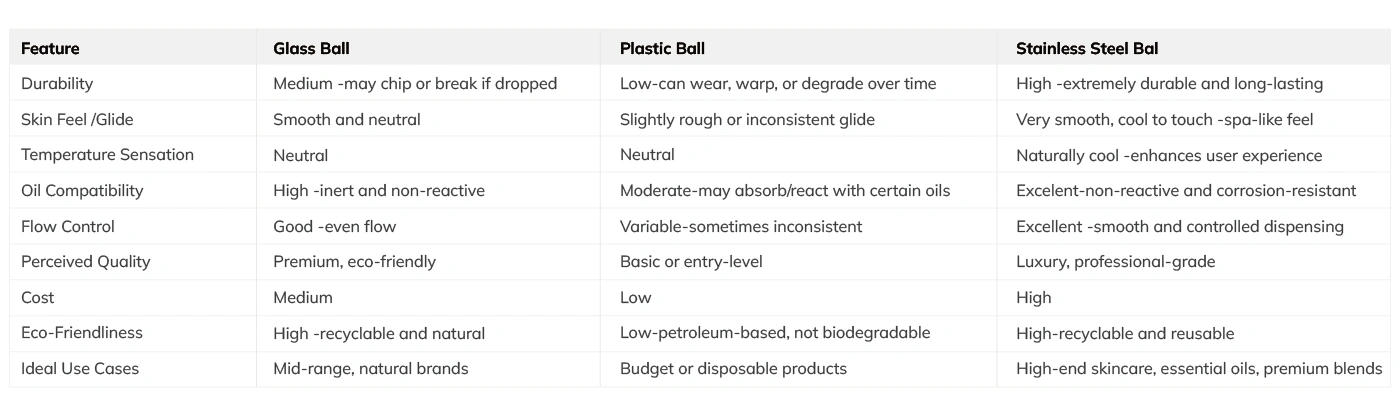Click the Temperature Sensation row label

click(x=107, y=155)
